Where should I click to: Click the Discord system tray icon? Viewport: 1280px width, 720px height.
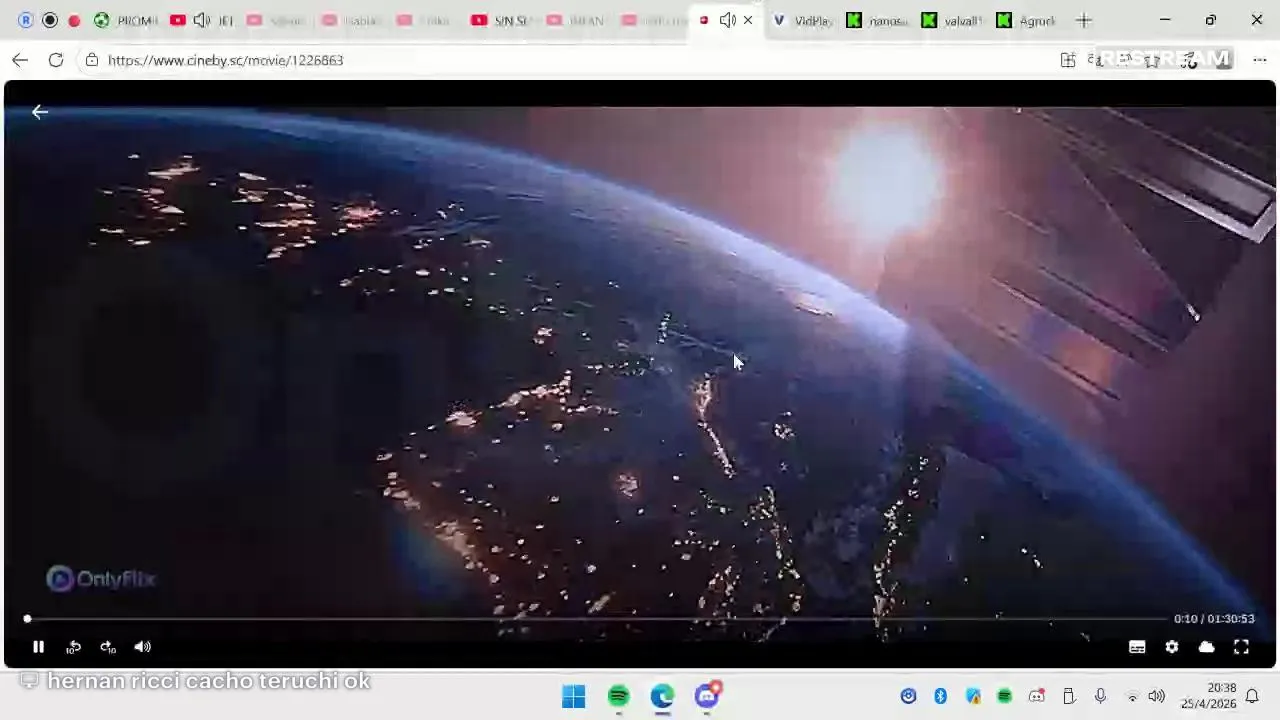[x=1036, y=696]
